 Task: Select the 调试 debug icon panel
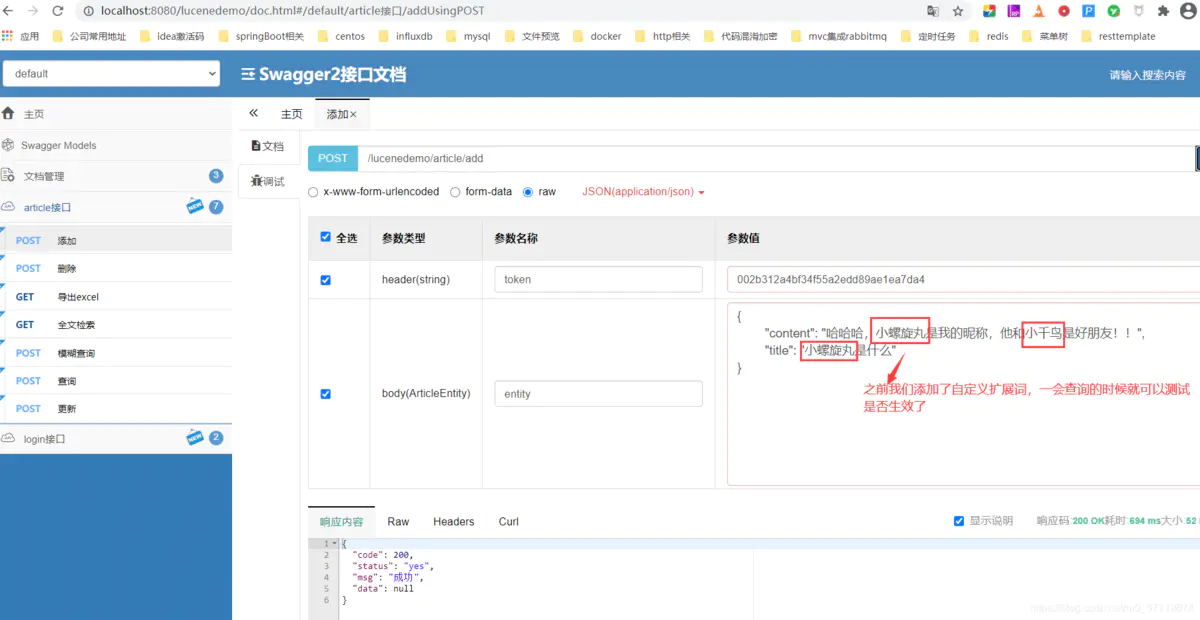(257, 181)
